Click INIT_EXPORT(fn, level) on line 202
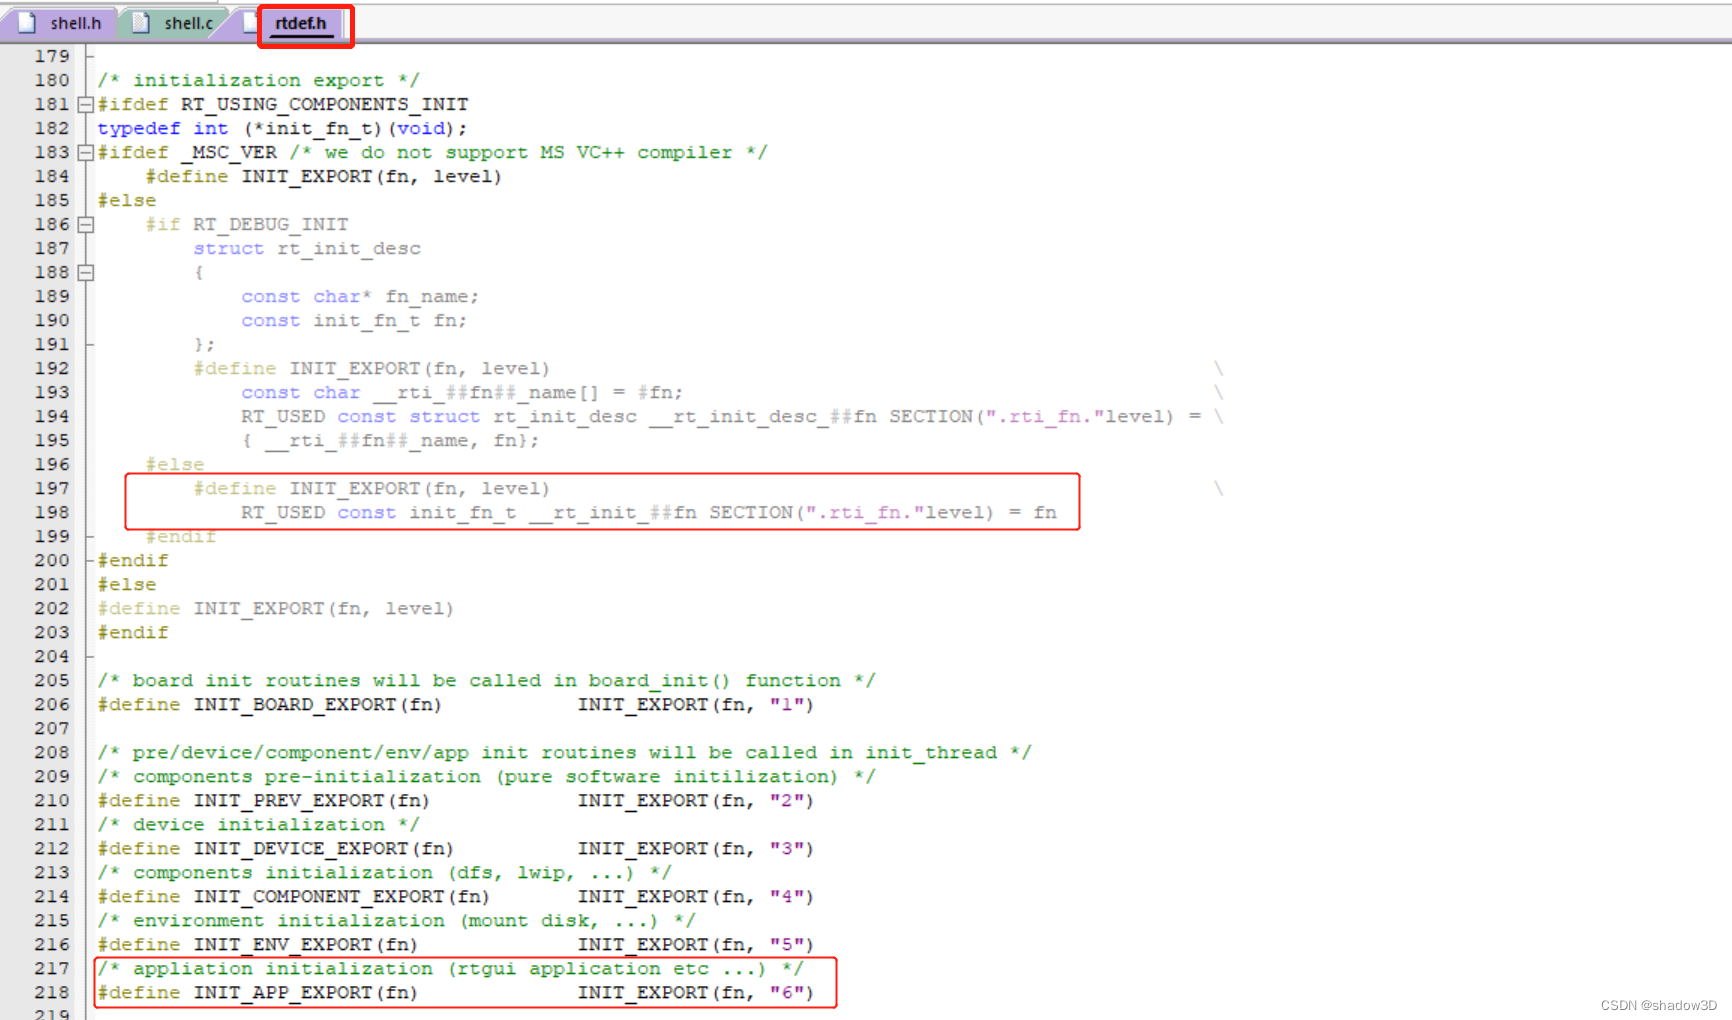Viewport: 1732px width, 1020px height. click(x=323, y=608)
